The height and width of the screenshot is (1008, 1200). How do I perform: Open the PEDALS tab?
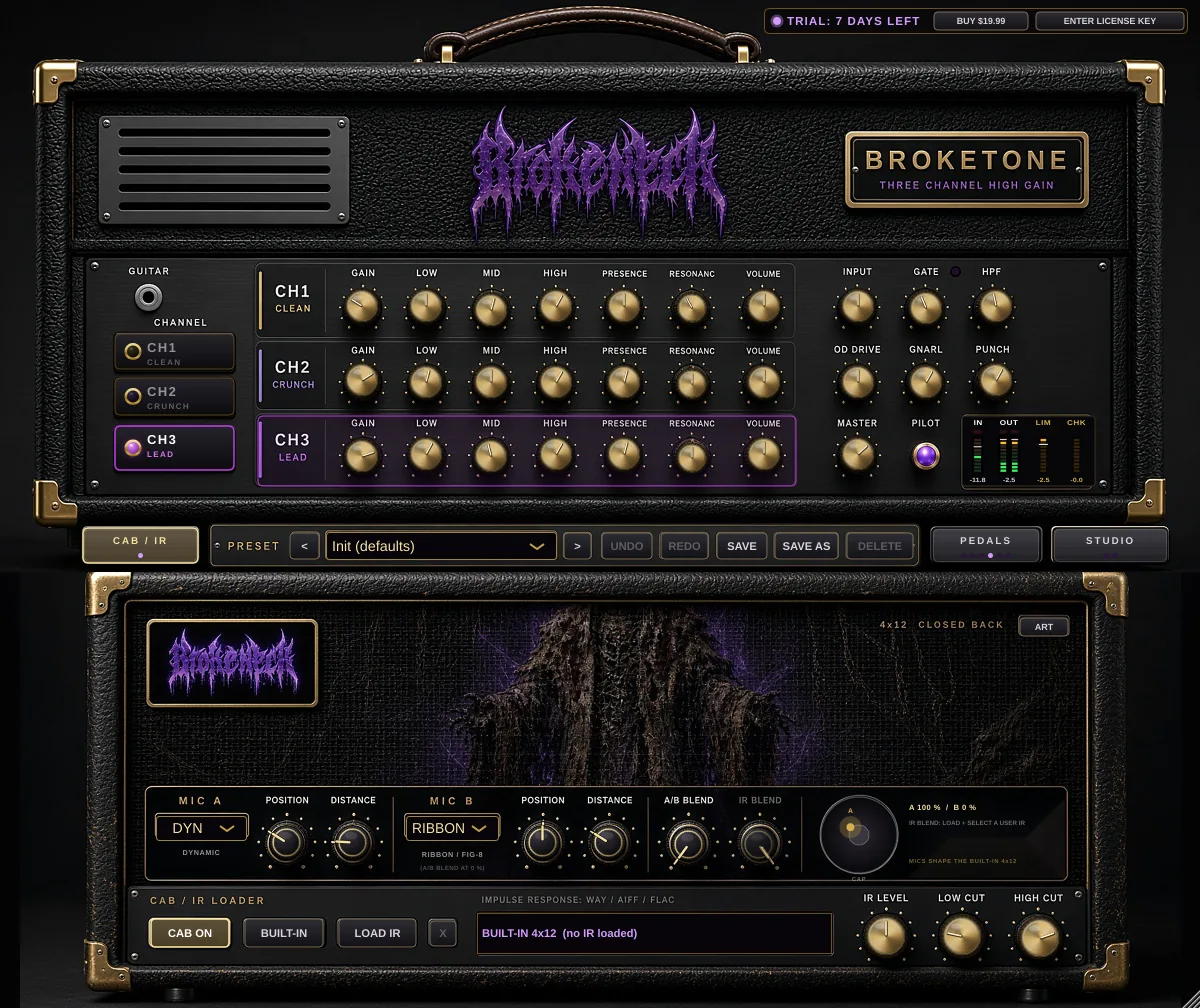pos(986,545)
